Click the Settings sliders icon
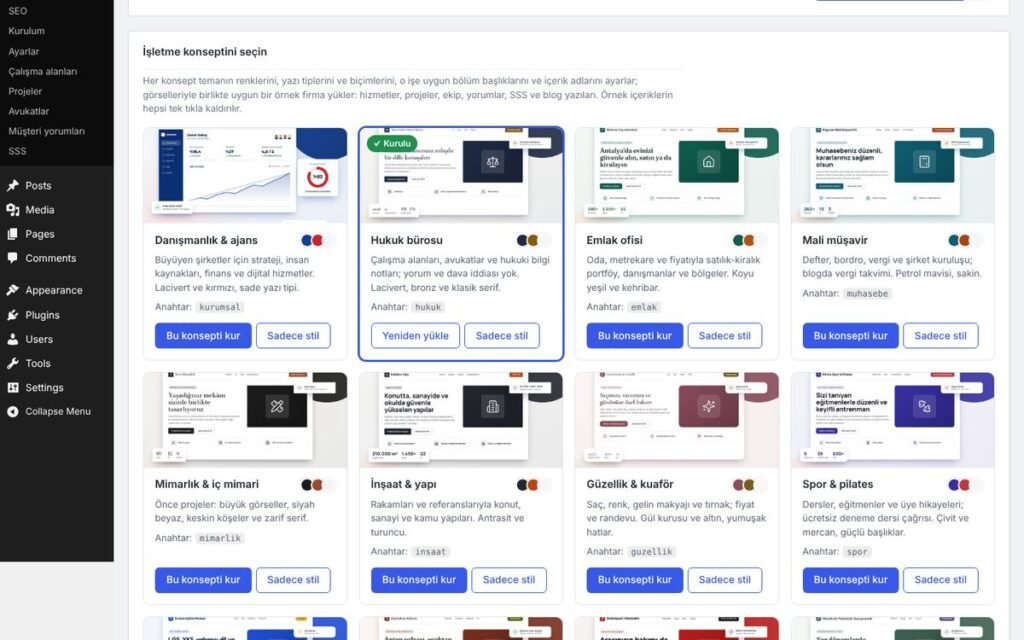The width and height of the screenshot is (1024, 640). [12, 387]
